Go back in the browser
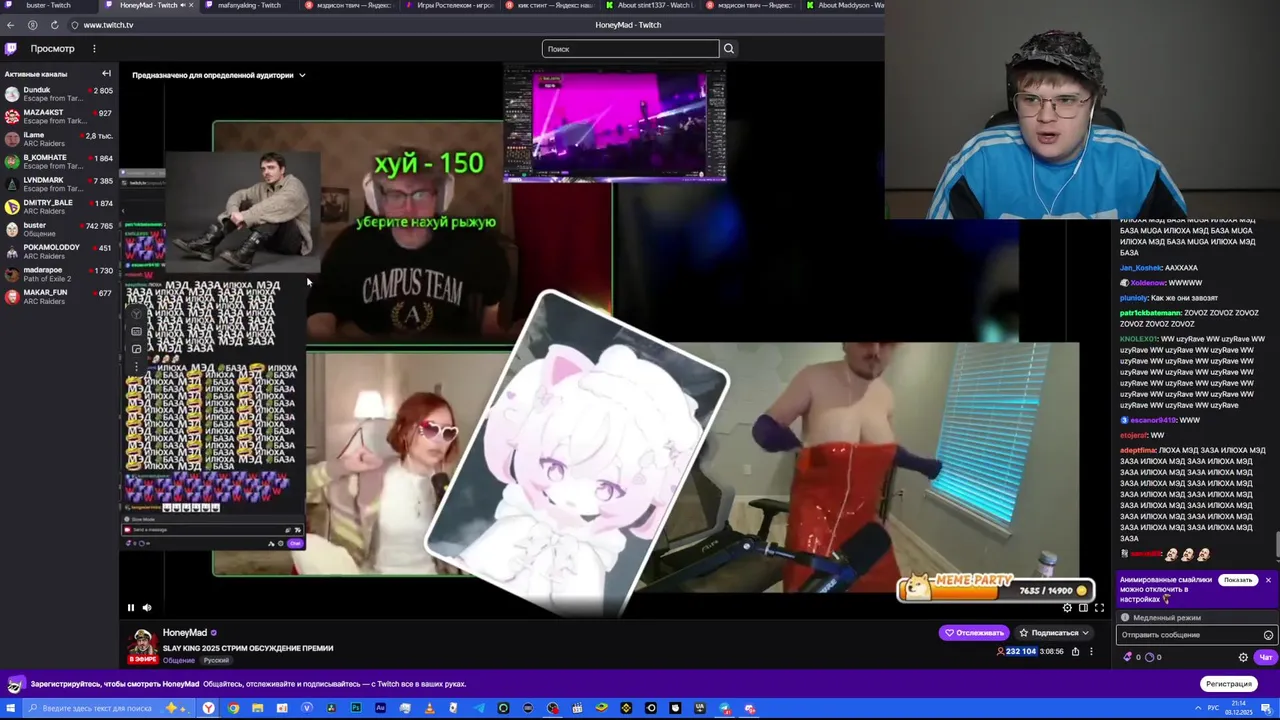Viewport: 1280px width, 720px height. pos(11,25)
